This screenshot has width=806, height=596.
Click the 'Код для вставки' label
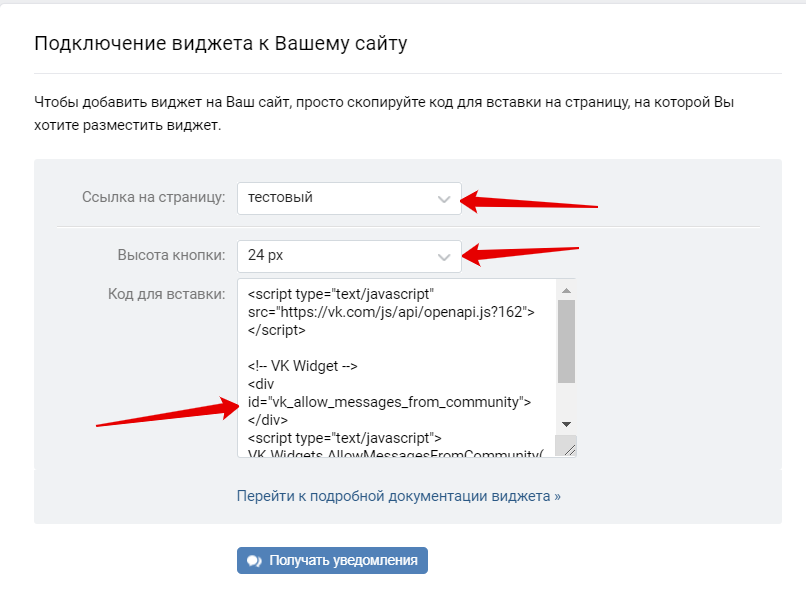167,294
